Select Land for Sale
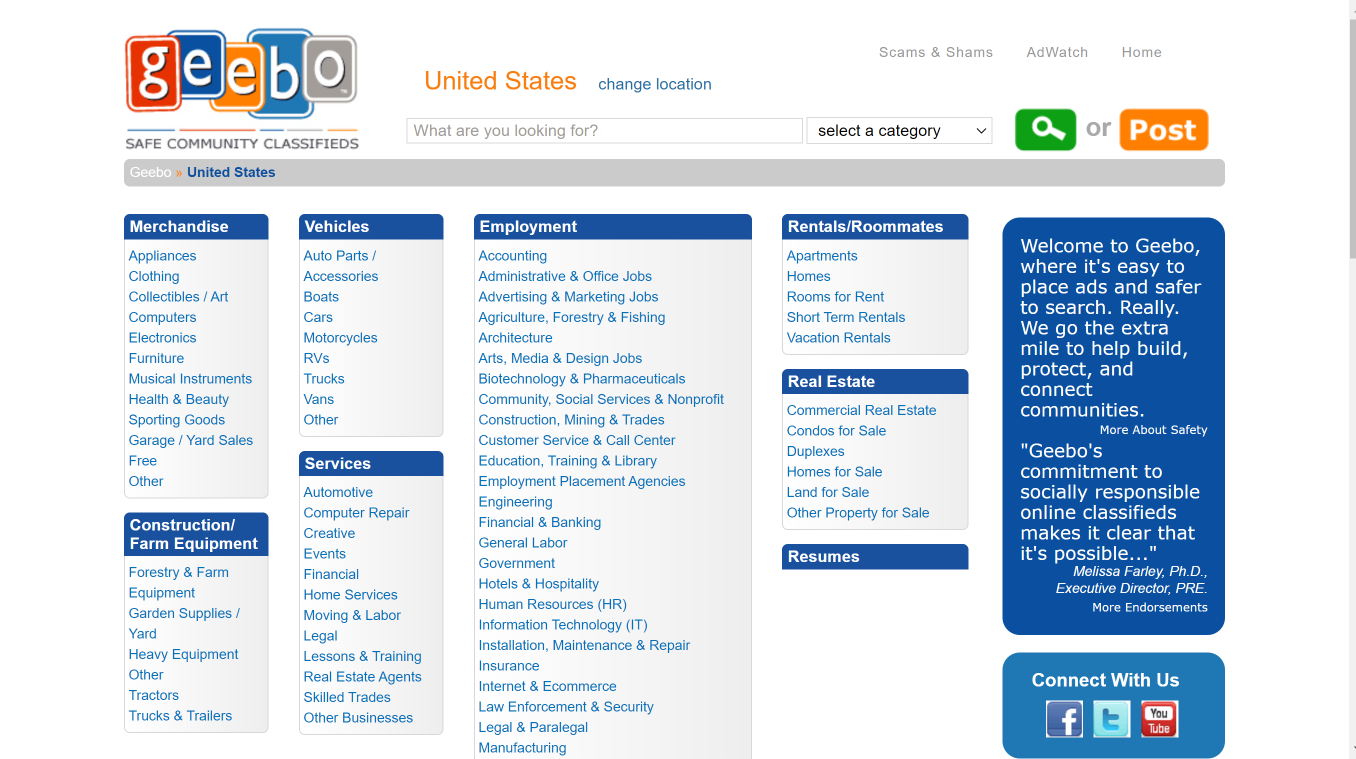The width and height of the screenshot is (1356, 759). (x=828, y=492)
